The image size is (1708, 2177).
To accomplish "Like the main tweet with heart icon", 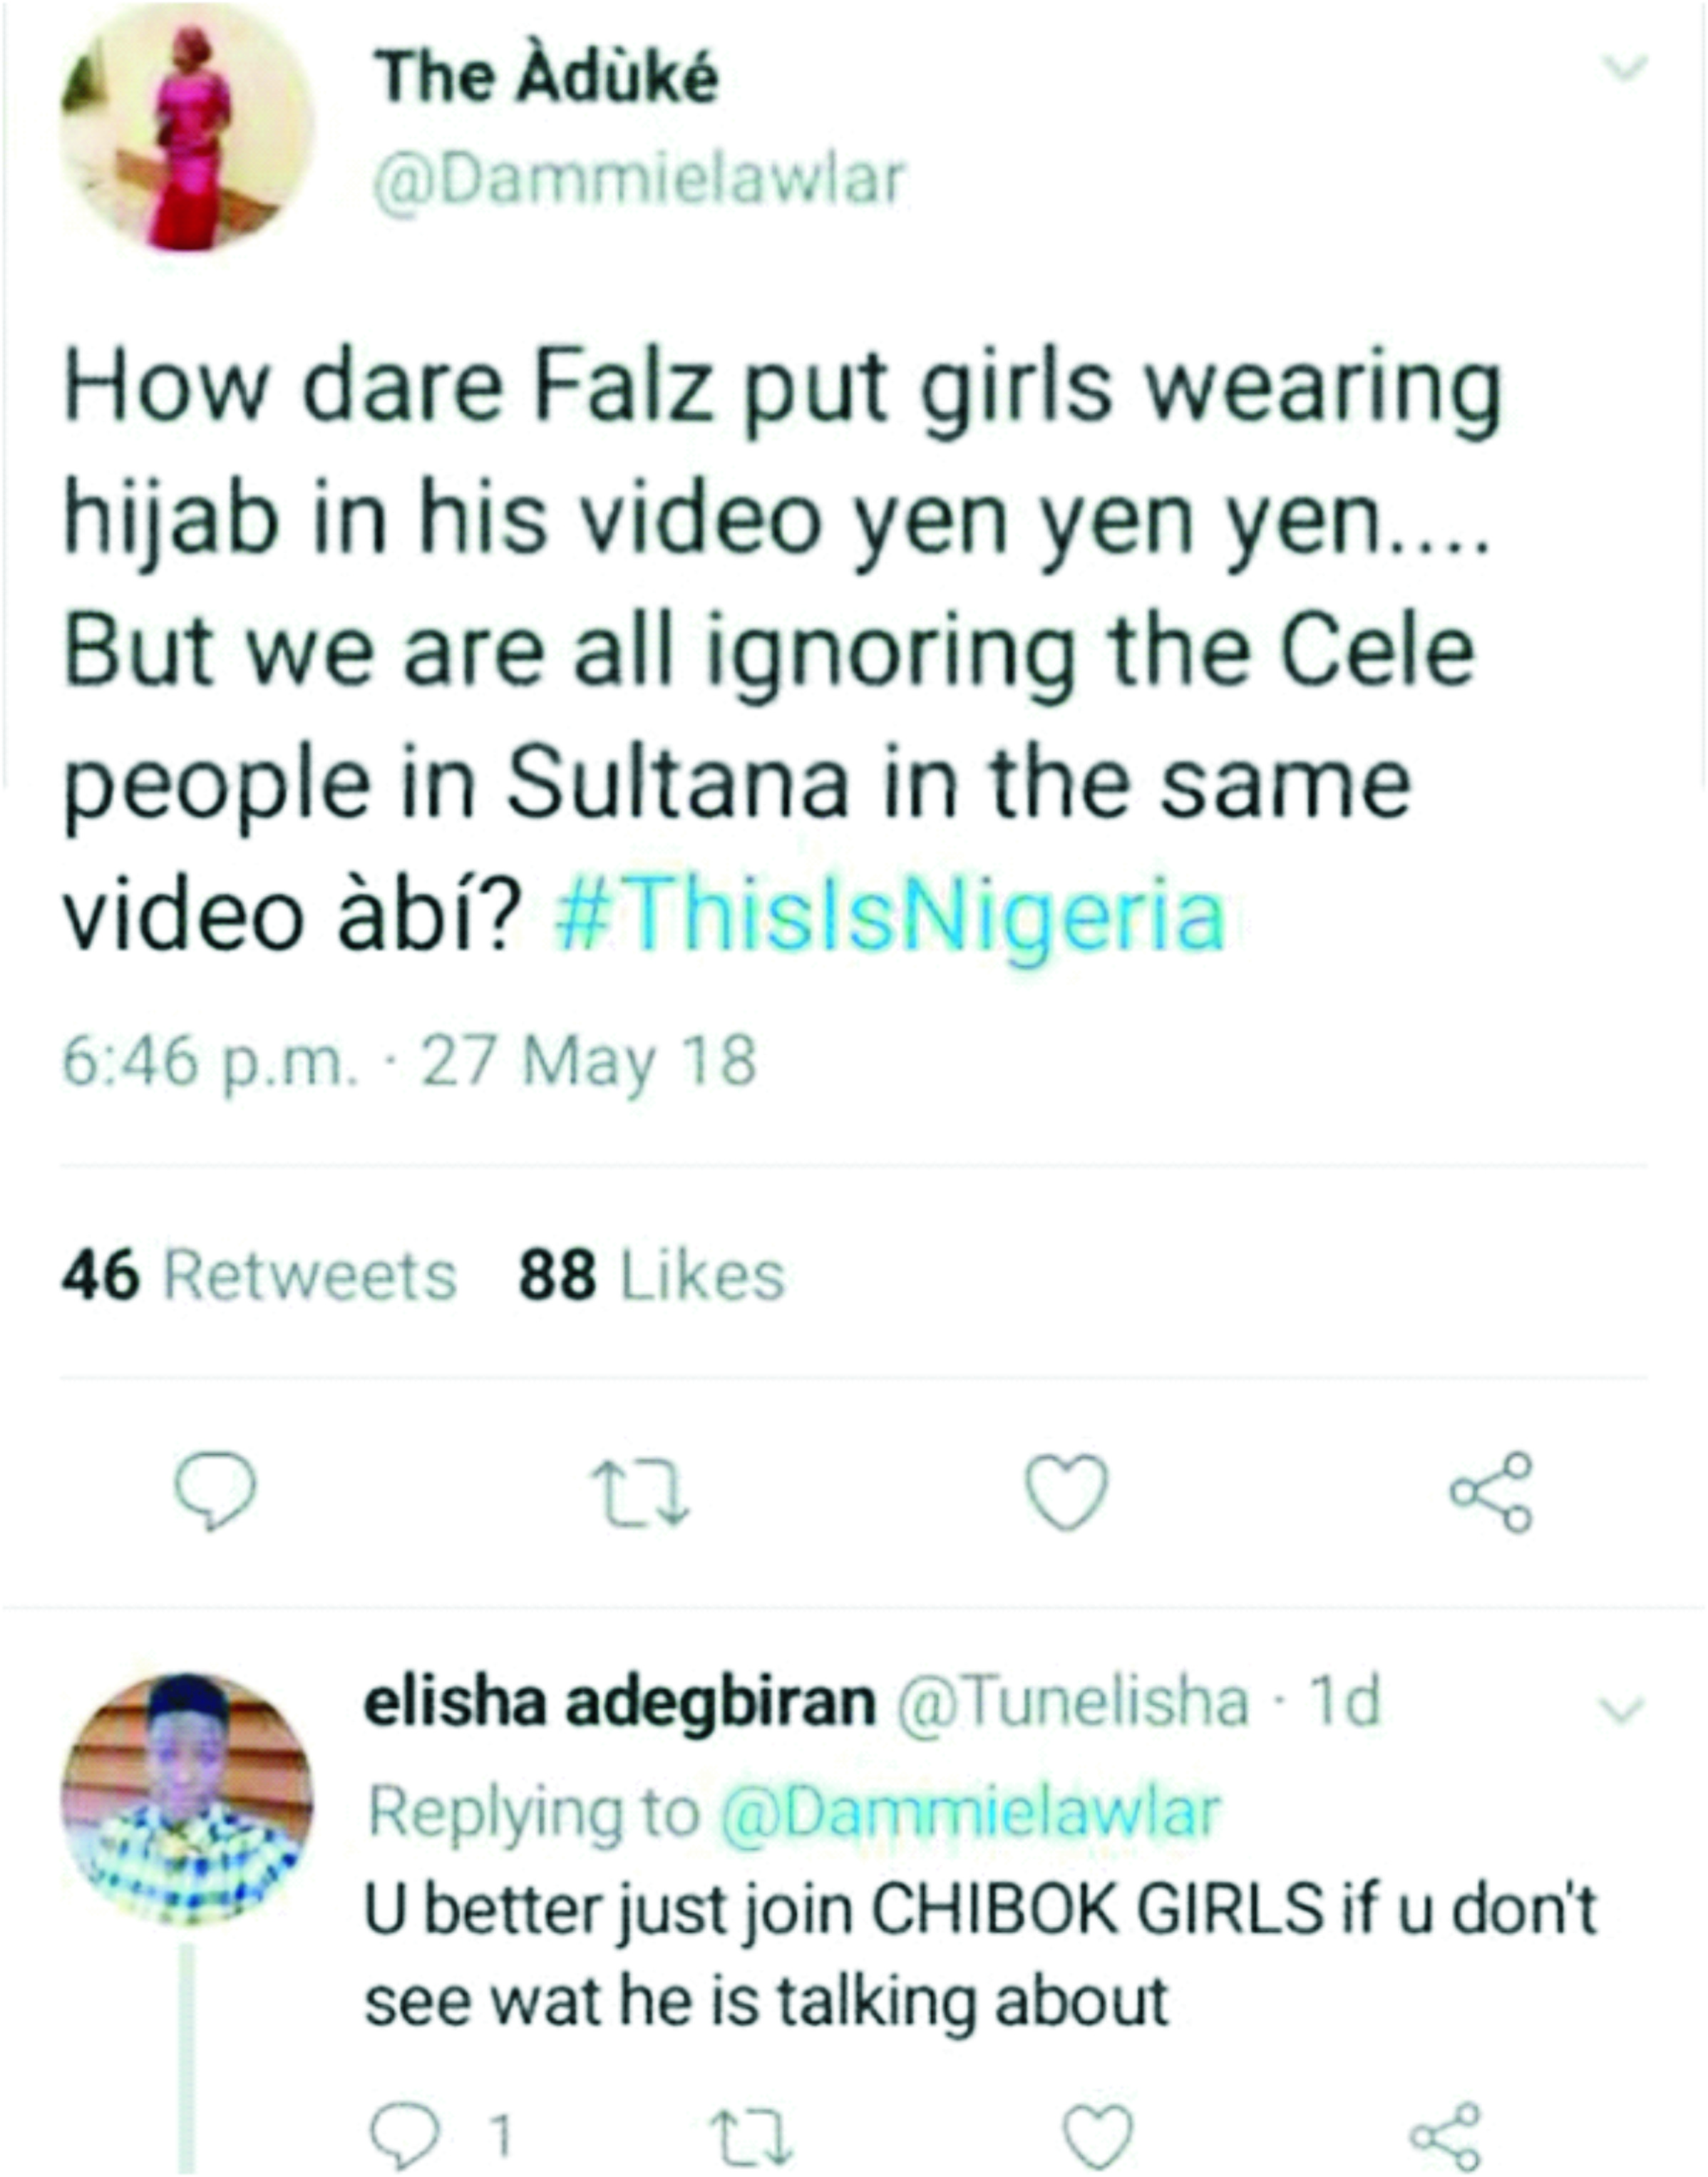I will [1068, 1492].
